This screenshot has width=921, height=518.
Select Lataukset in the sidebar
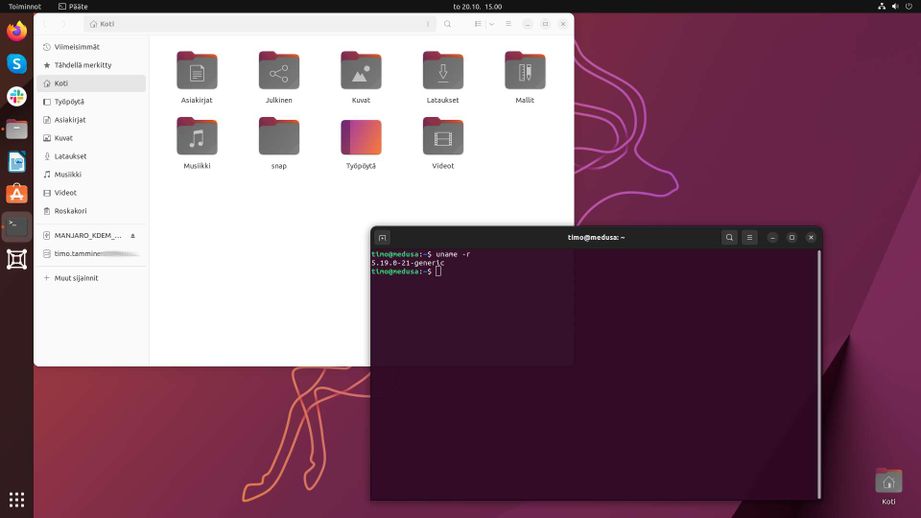click(91, 156)
